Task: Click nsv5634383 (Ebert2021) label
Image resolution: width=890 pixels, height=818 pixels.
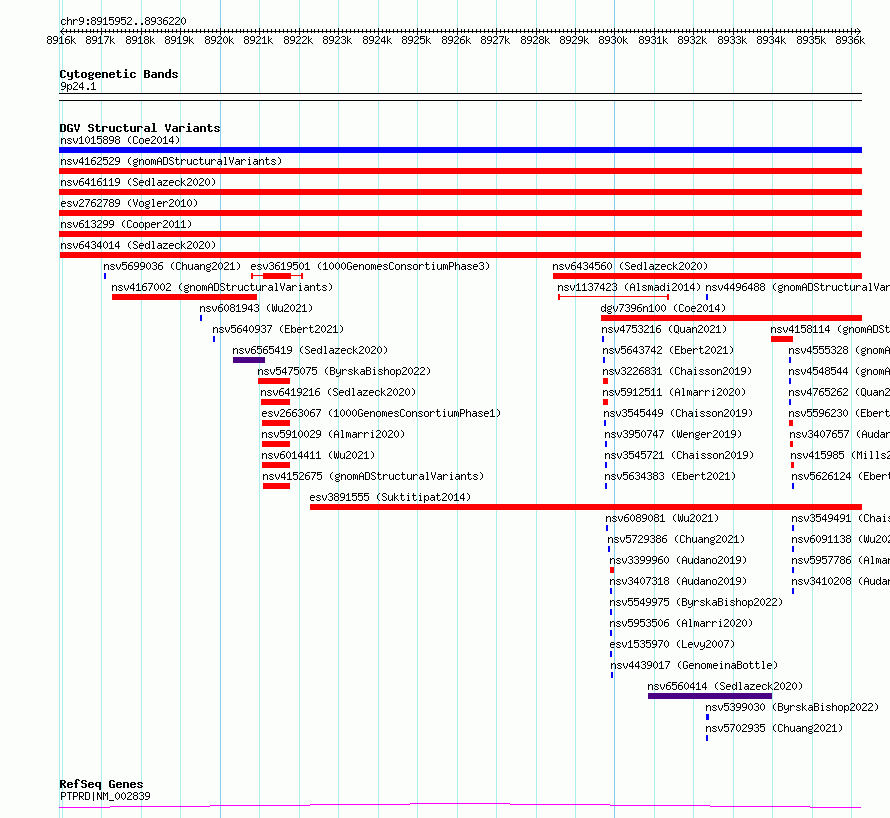Action: (670, 476)
